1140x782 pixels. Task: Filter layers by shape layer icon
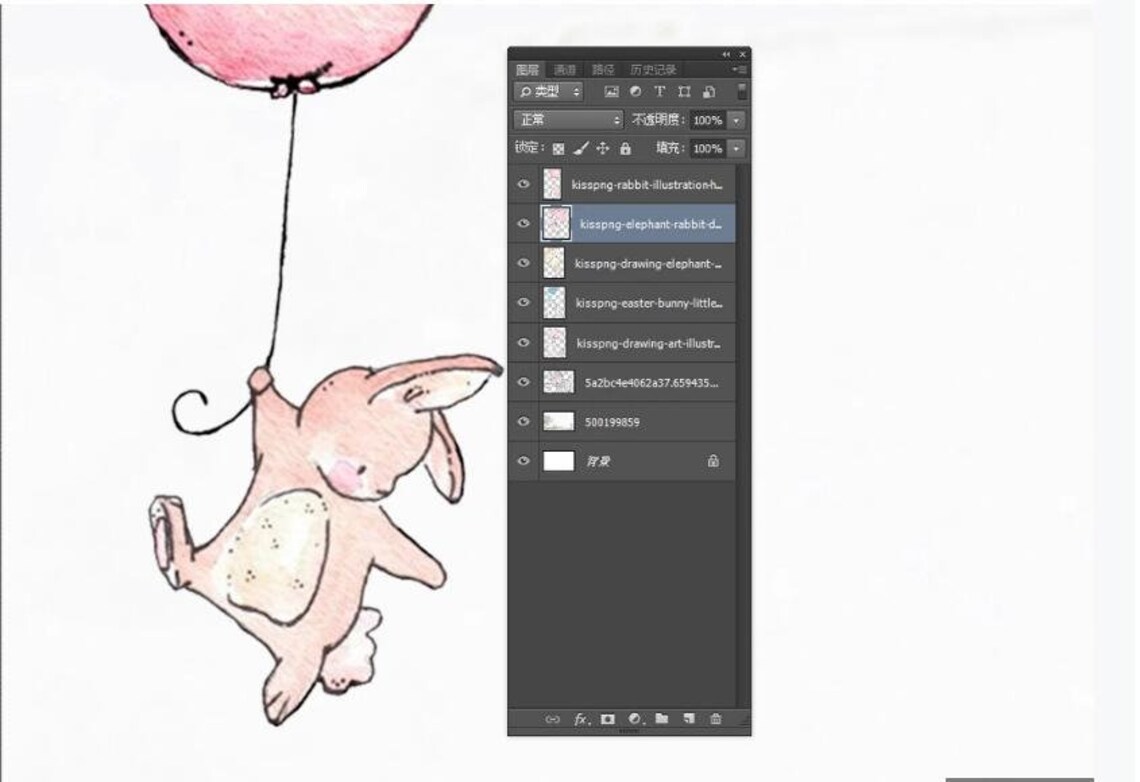[684, 92]
